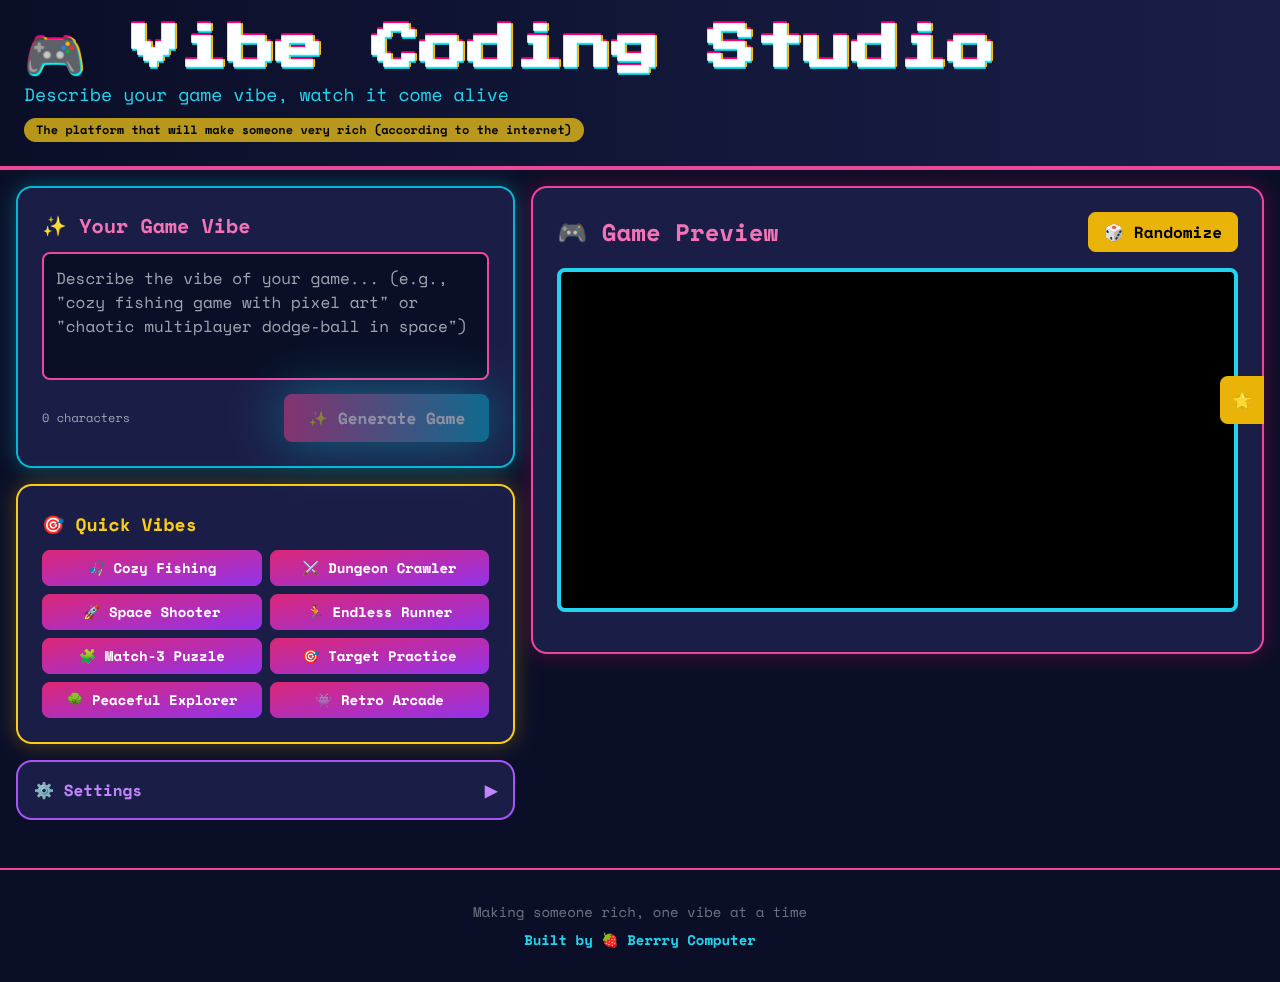Click the gamepad logo in the header
The width and height of the screenshot is (1280, 982).
tap(53, 55)
